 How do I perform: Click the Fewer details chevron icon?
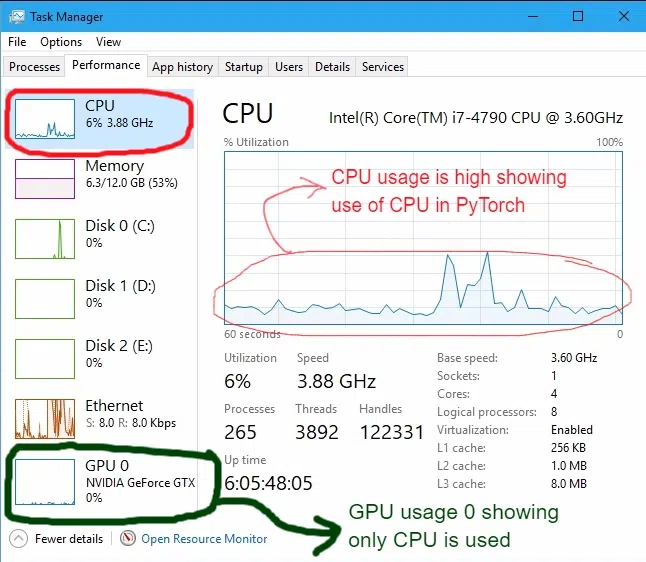pyautogui.click(x=18, y=539)
